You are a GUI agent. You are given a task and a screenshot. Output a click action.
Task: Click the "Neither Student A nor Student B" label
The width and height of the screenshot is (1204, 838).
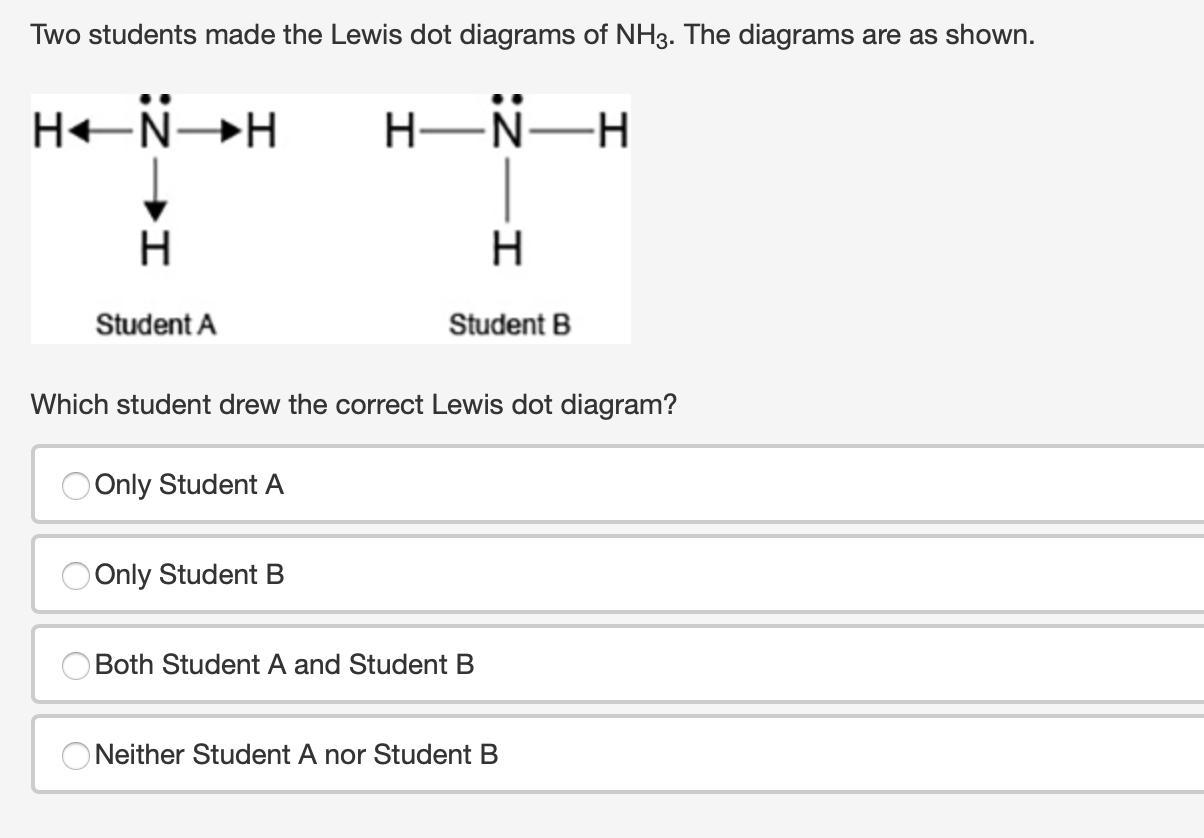pos(296,755)
